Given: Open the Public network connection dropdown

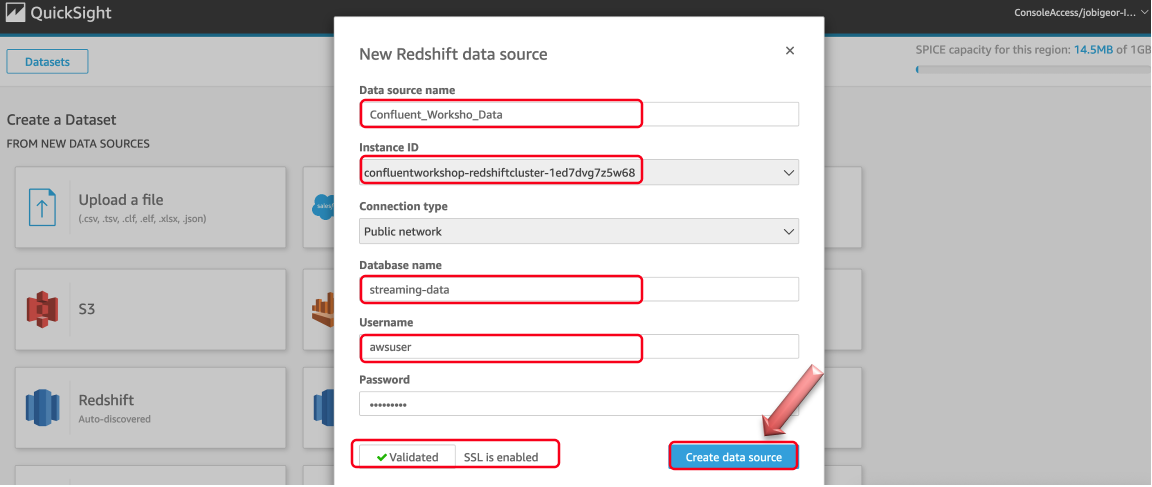Looking at the screenshot, I should click(578, 231).
